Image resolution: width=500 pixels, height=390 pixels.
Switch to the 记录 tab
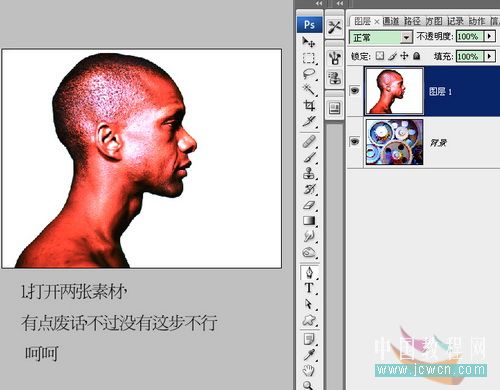tap(455, 21)
